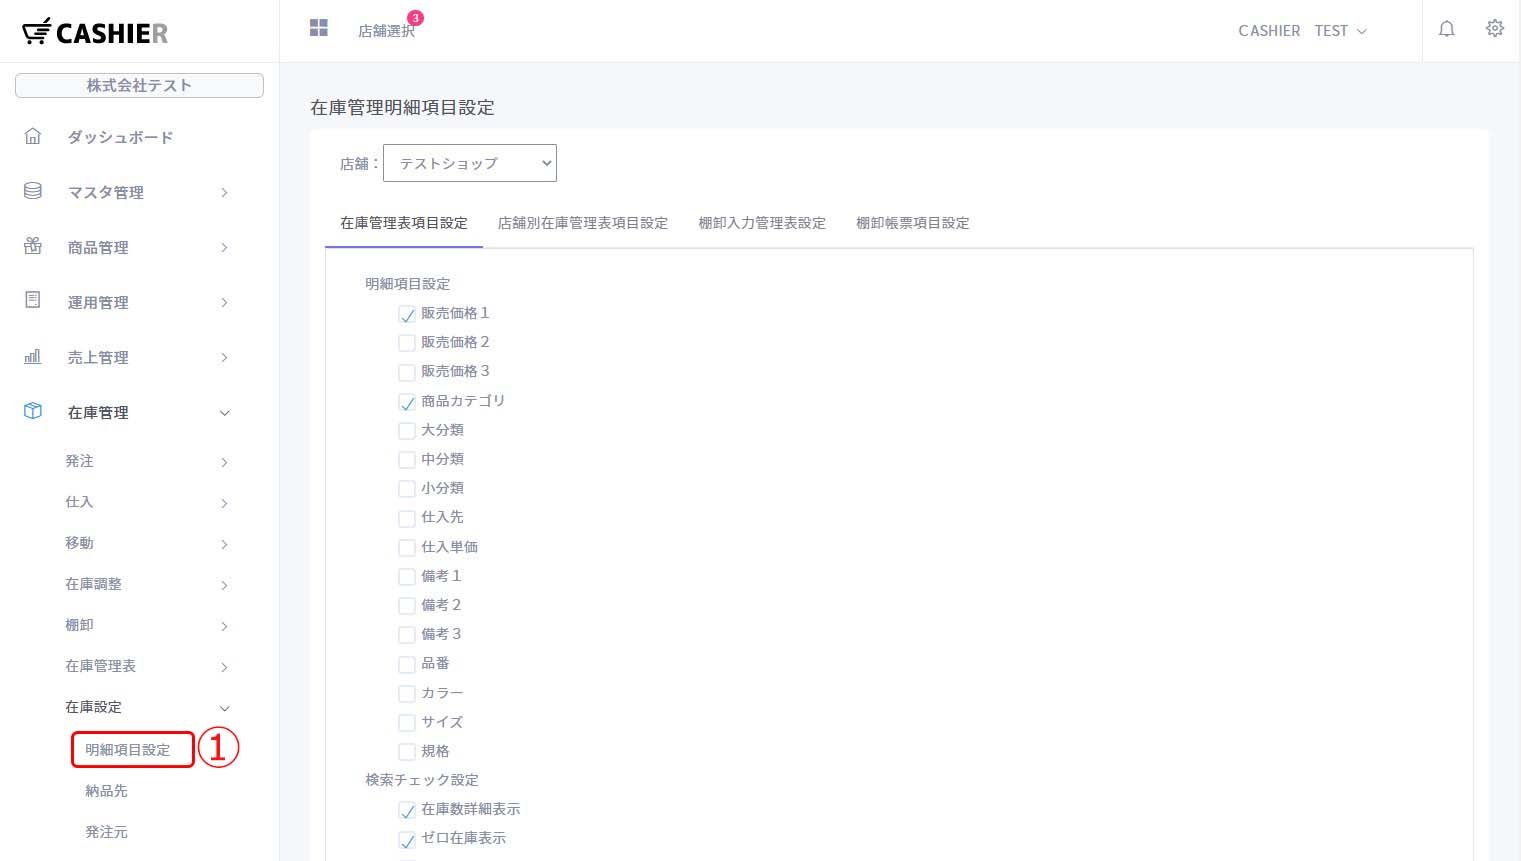Click the 在庫管理表 sidebar label

100,666
